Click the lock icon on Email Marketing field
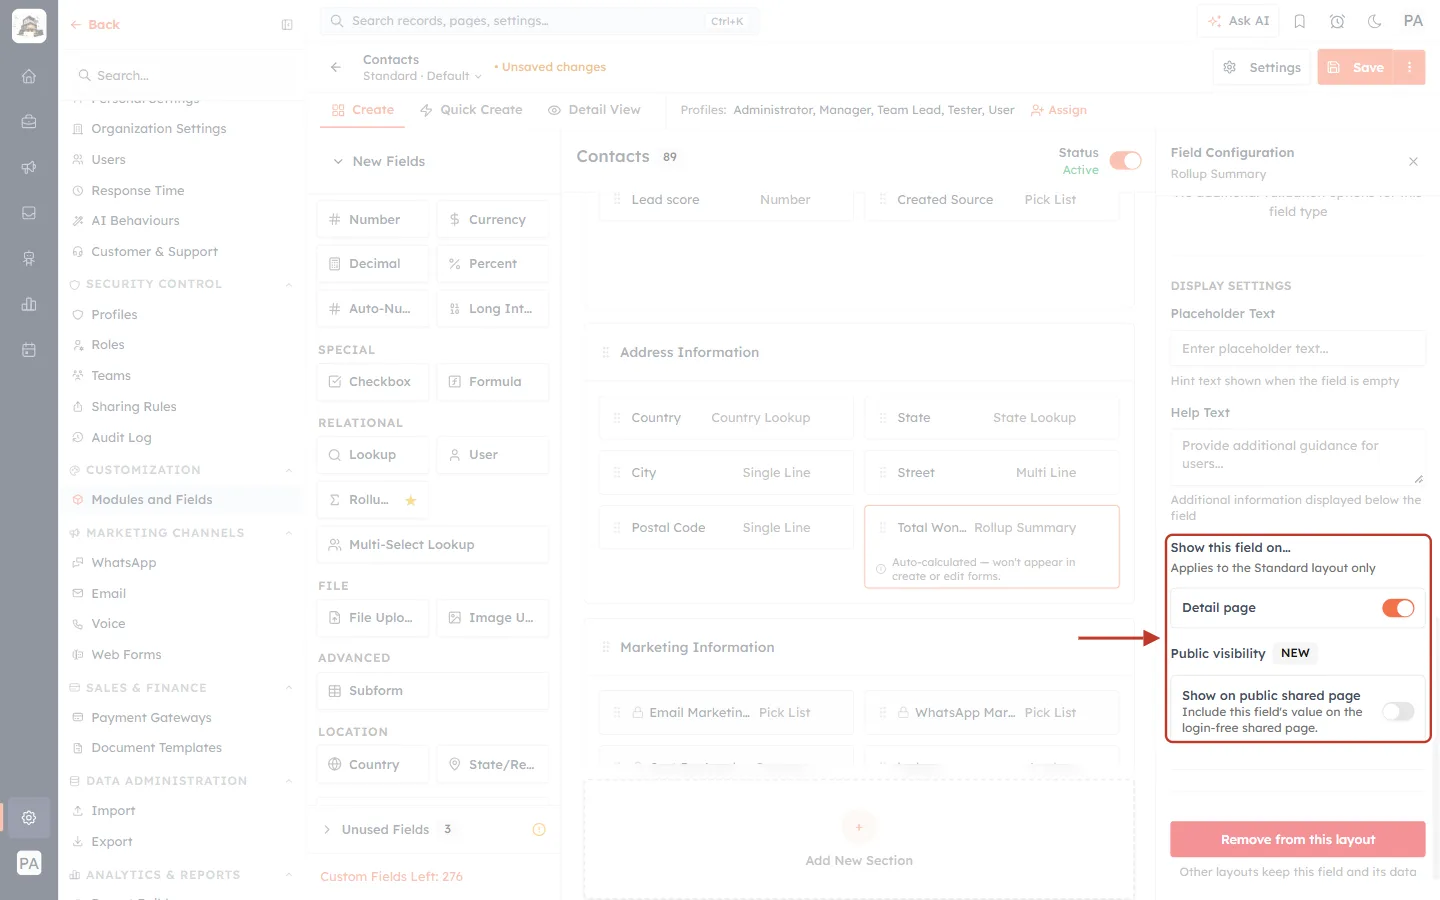 coord(637,713)
